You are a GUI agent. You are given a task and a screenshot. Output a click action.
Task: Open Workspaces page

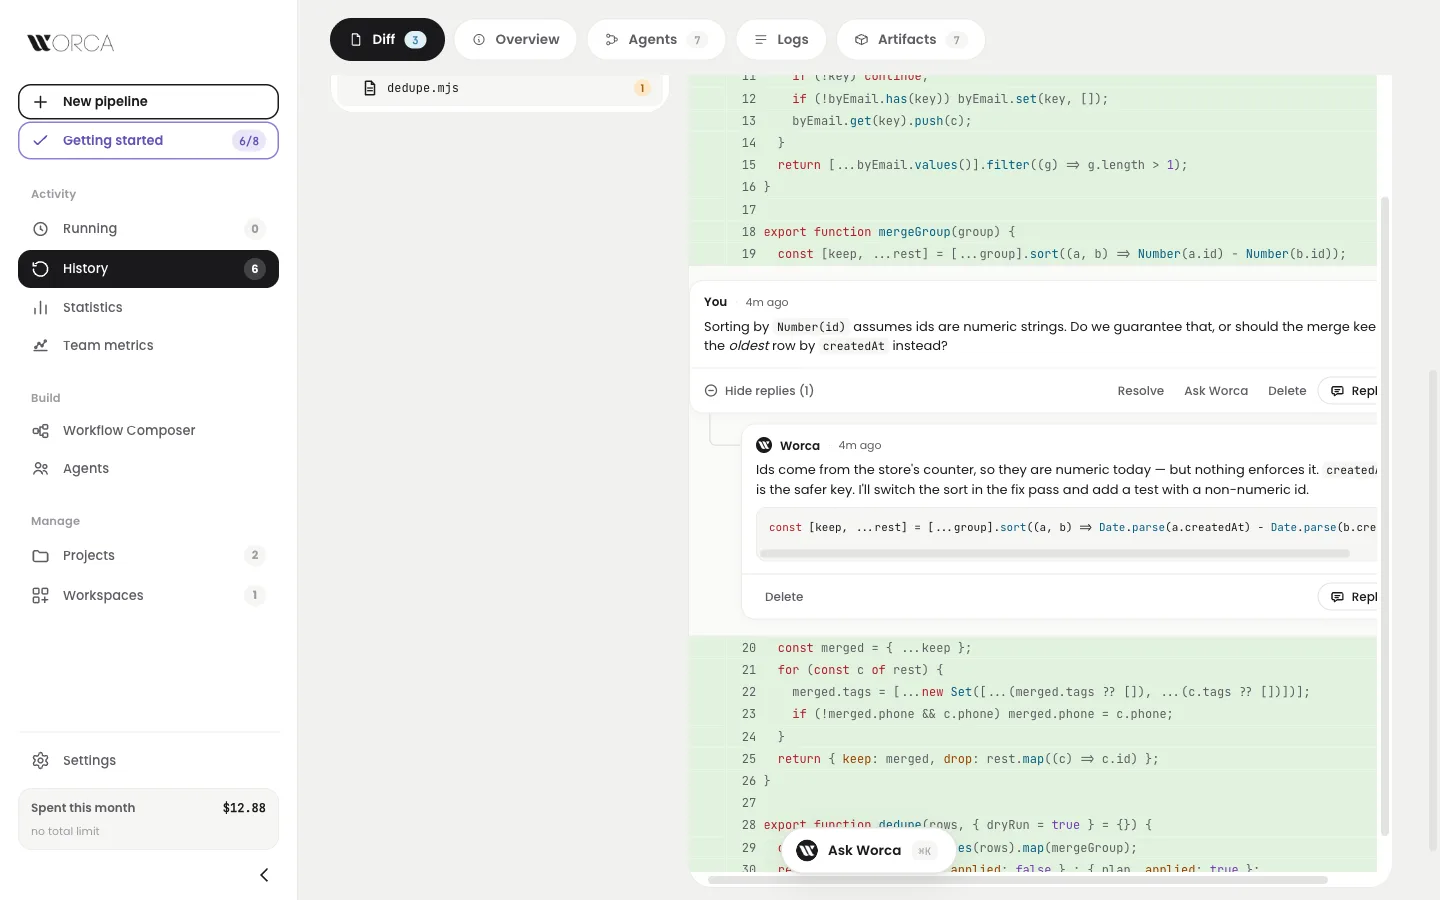[148, 596]
